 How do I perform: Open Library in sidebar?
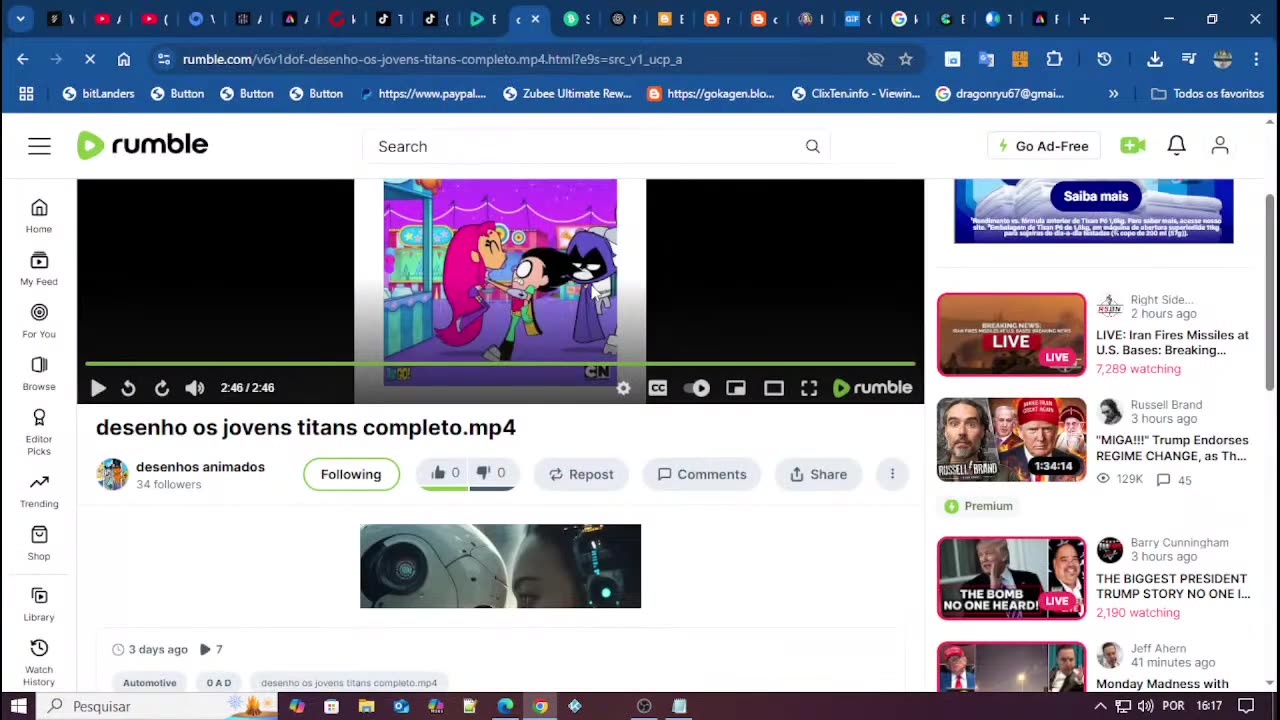[x=39, y=605]
